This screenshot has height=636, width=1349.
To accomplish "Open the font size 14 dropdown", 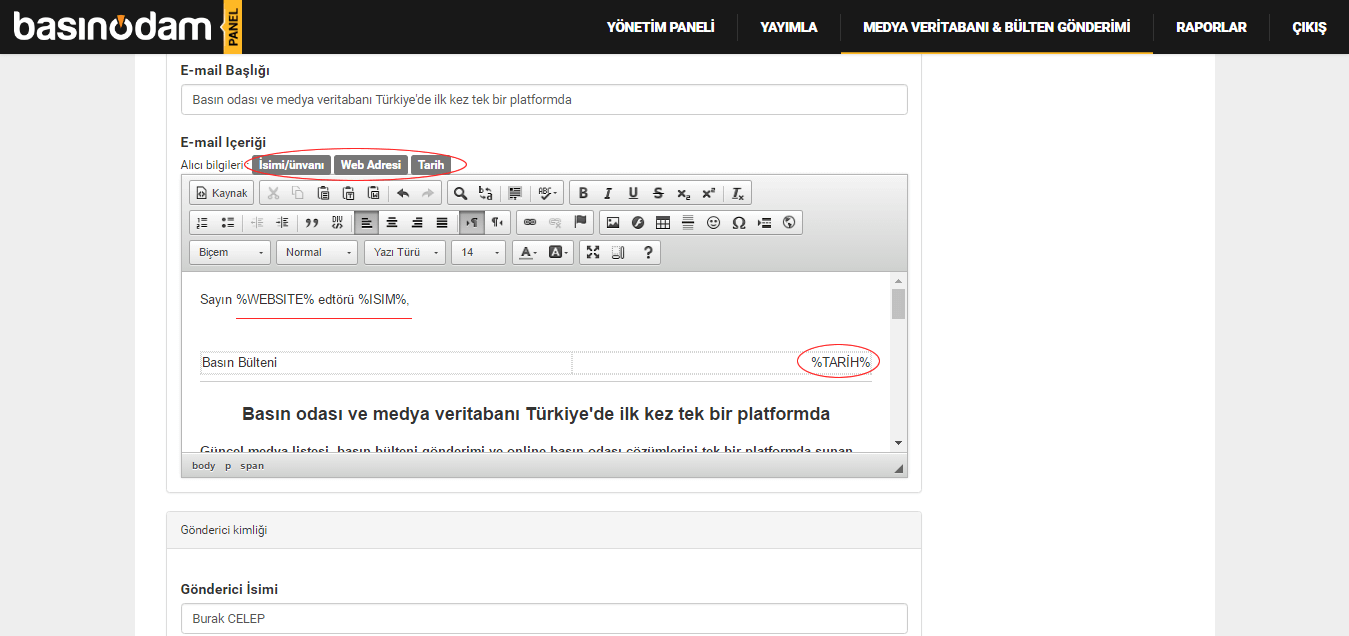I will [479, 252].
